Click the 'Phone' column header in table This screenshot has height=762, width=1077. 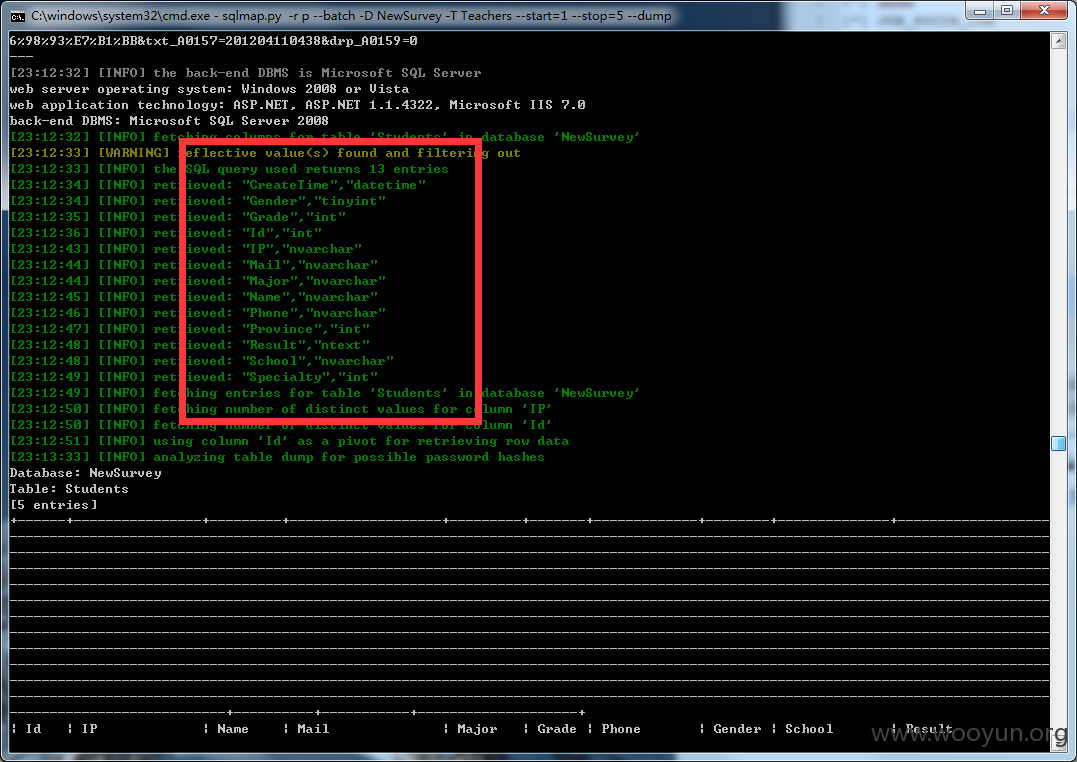(621, 729)
